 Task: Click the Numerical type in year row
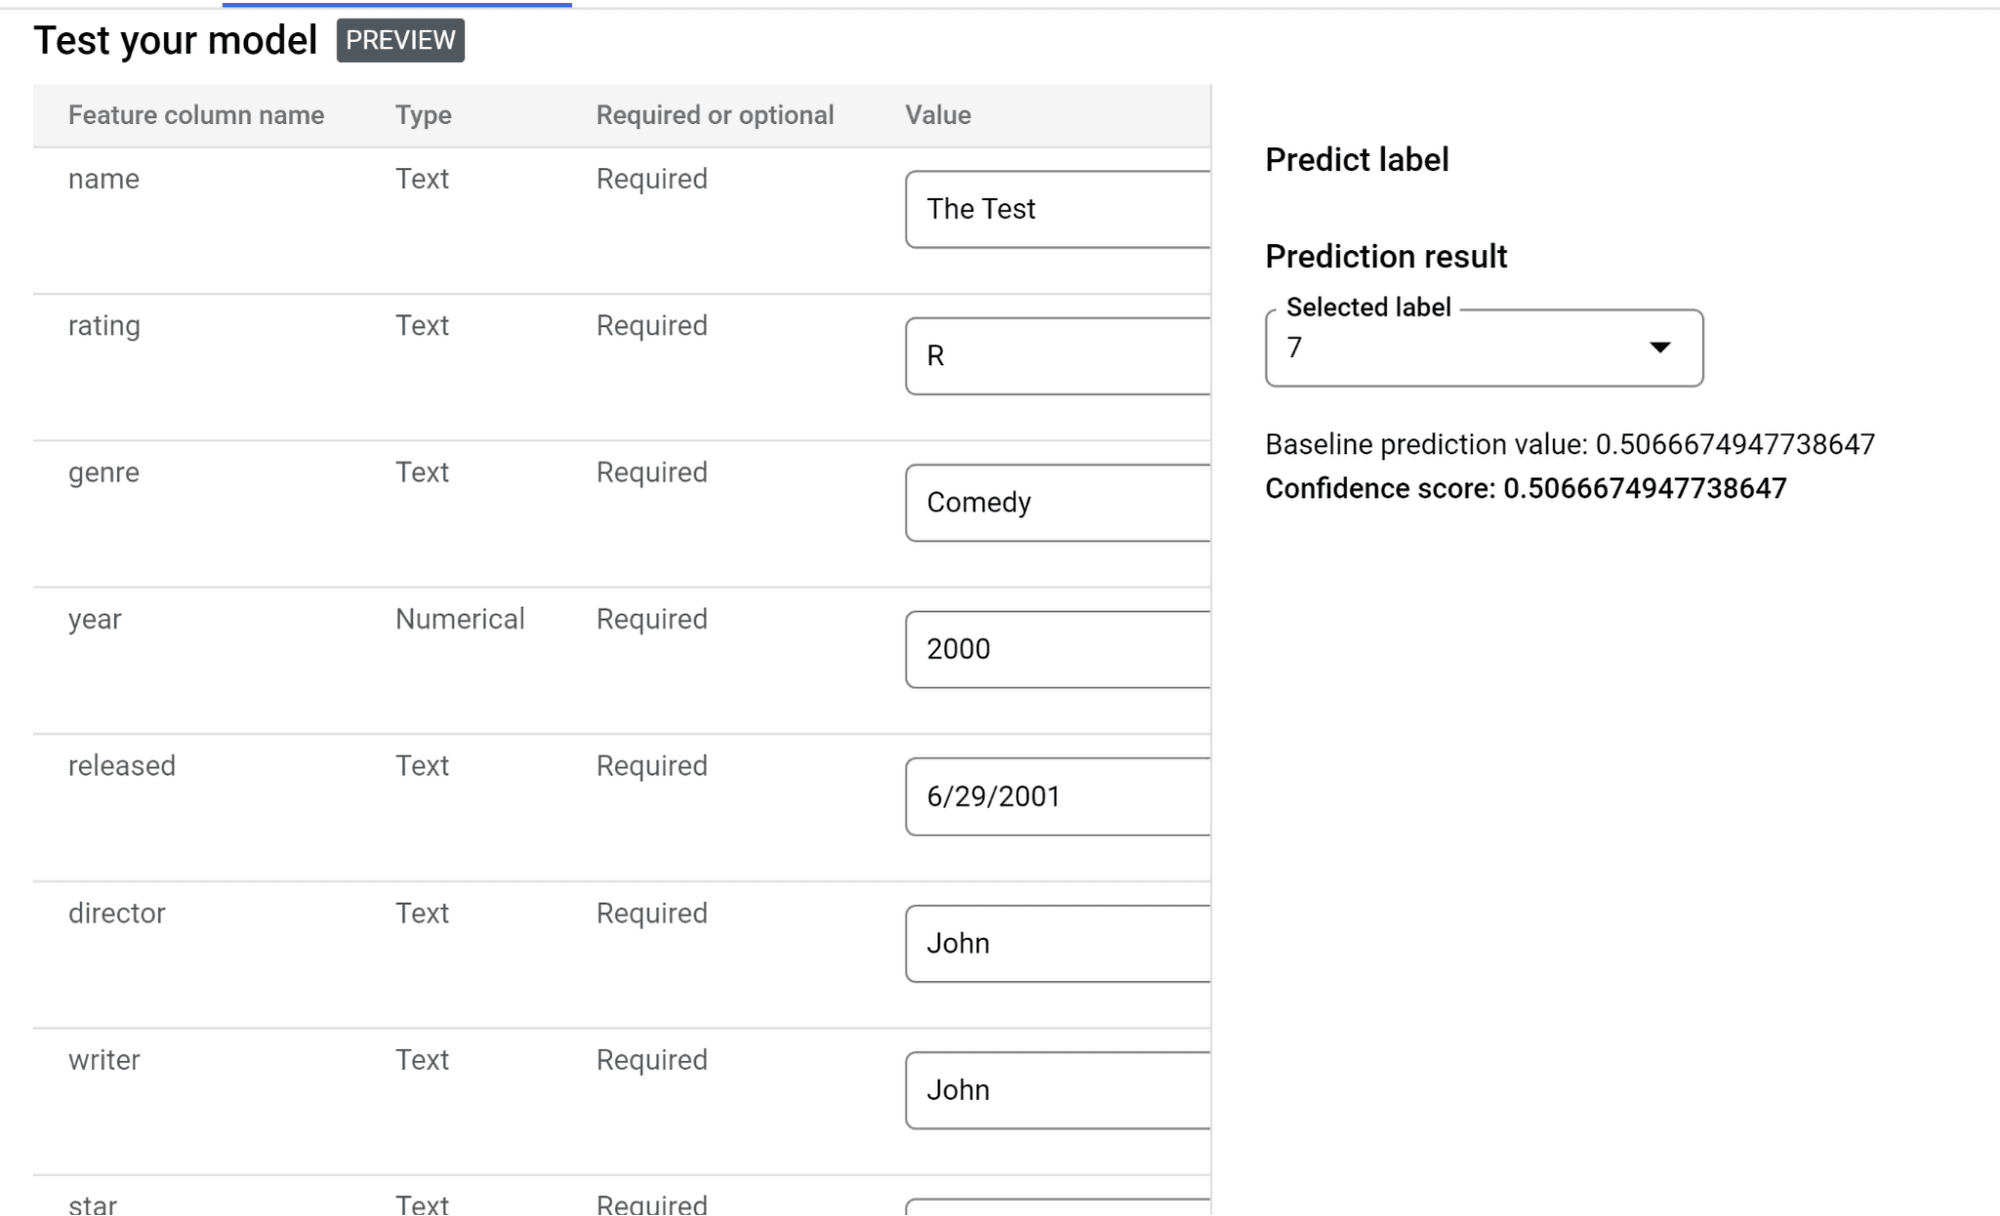click(x=459, y=619)
